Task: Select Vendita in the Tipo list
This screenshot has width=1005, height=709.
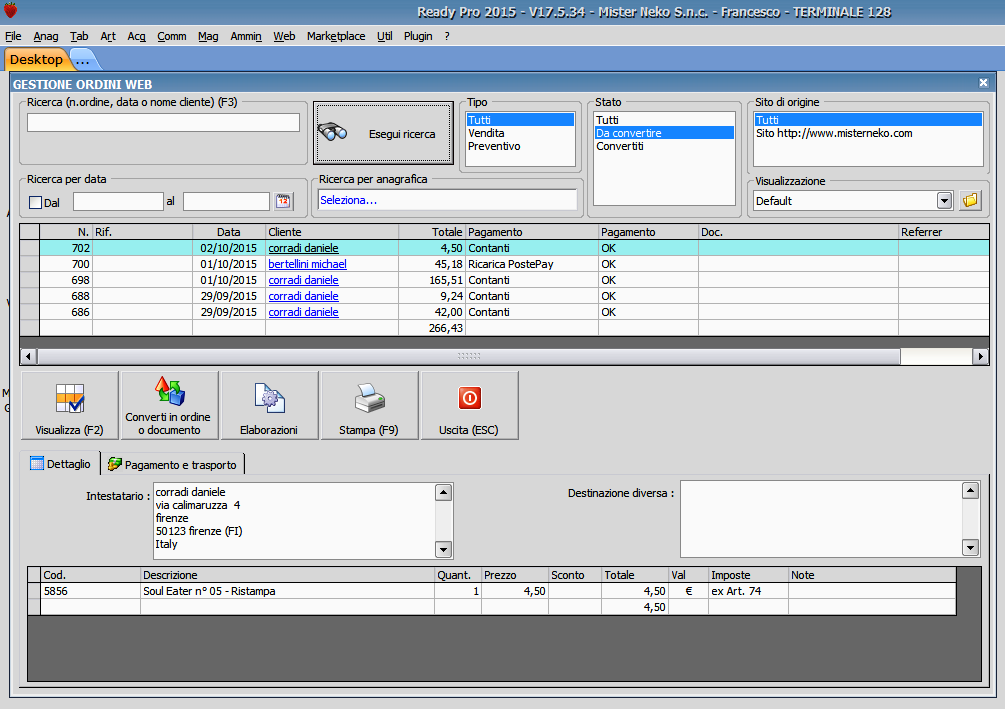Action: (x=486, y=133)
